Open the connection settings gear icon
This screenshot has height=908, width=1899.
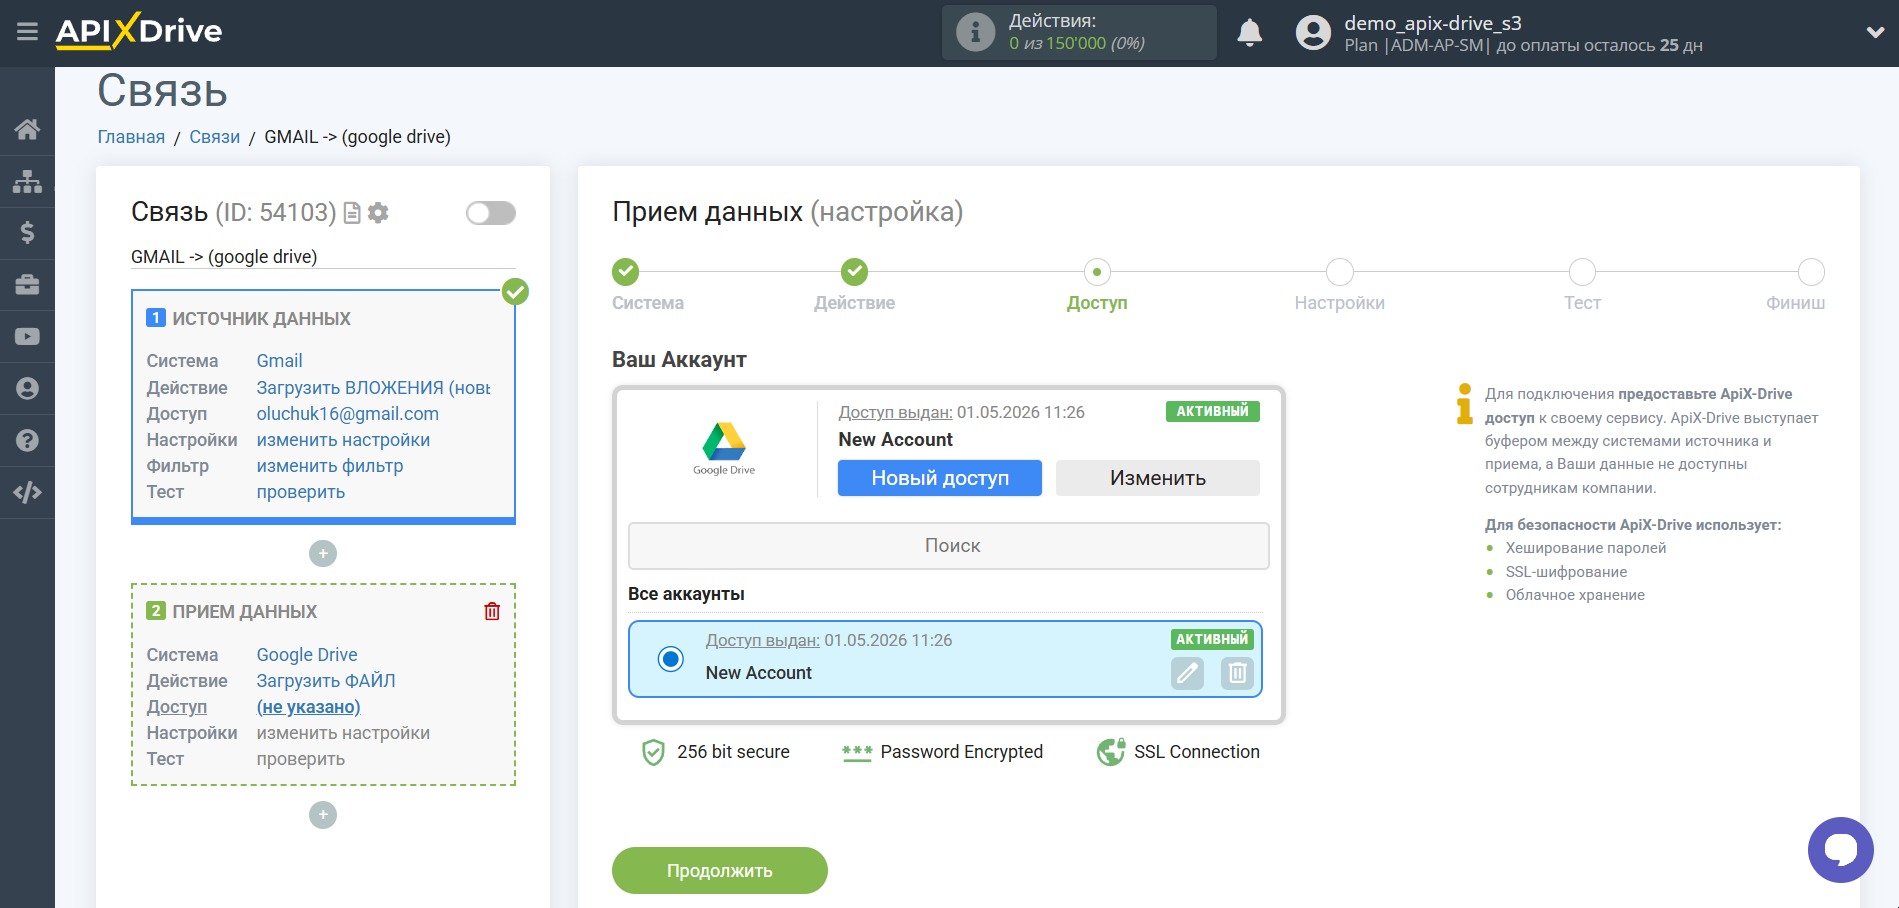[378, 213]
